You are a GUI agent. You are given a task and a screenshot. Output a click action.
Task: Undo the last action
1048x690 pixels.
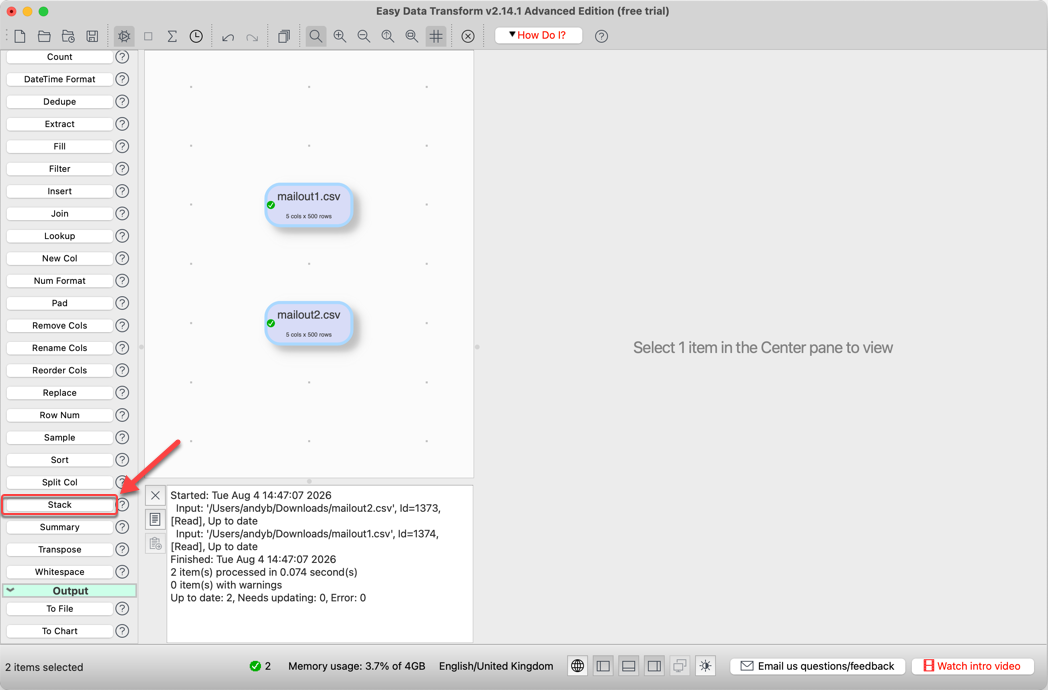(x=228, y=37)
